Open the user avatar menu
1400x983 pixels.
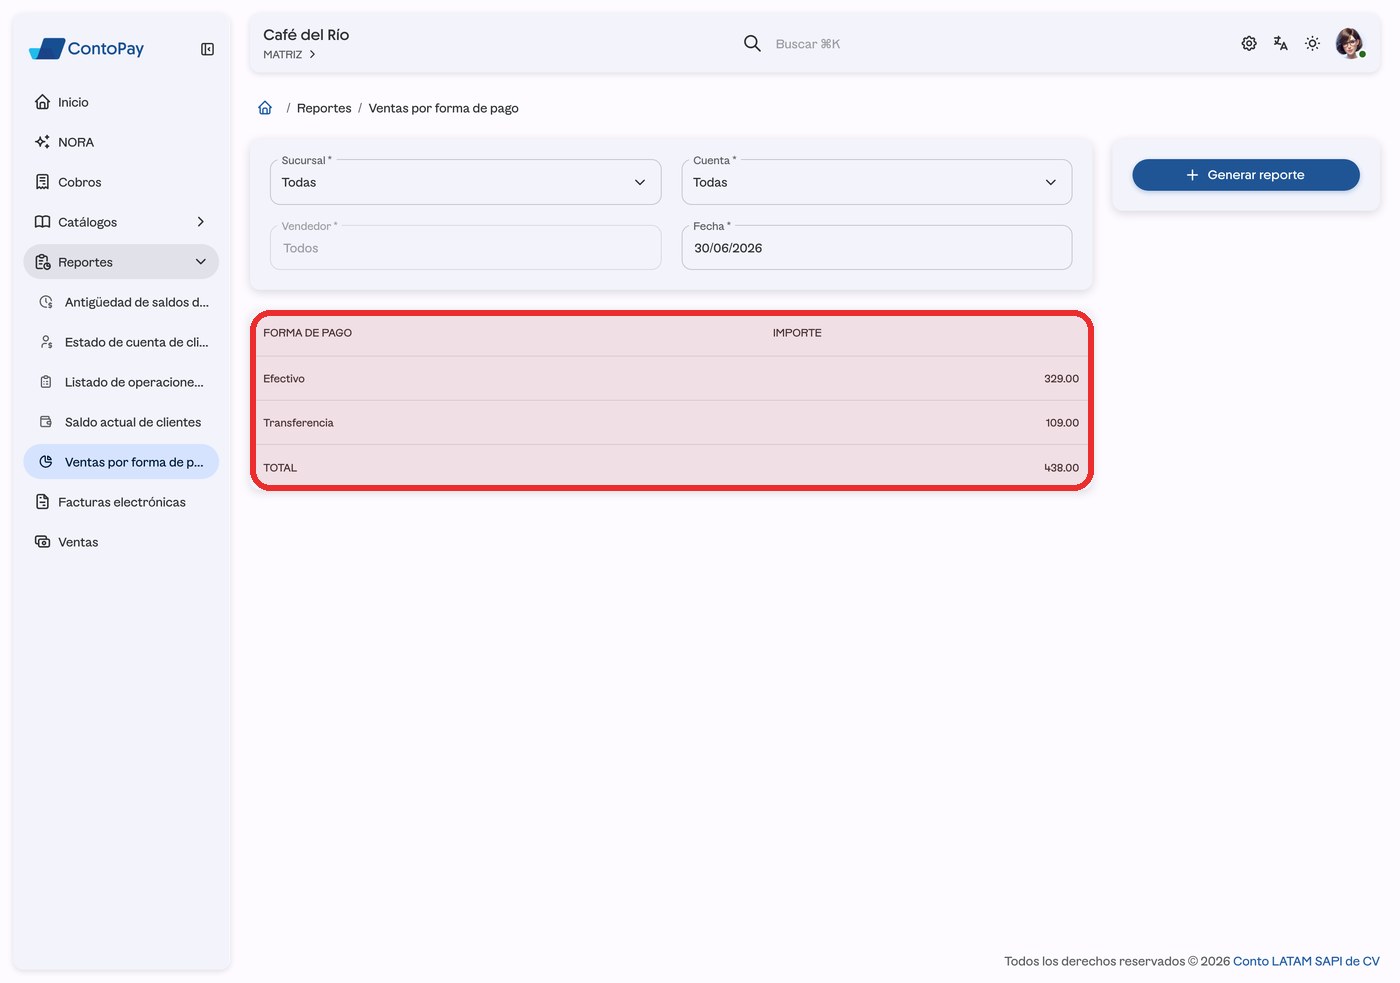pyautogui.click(x=1350, y=43)
